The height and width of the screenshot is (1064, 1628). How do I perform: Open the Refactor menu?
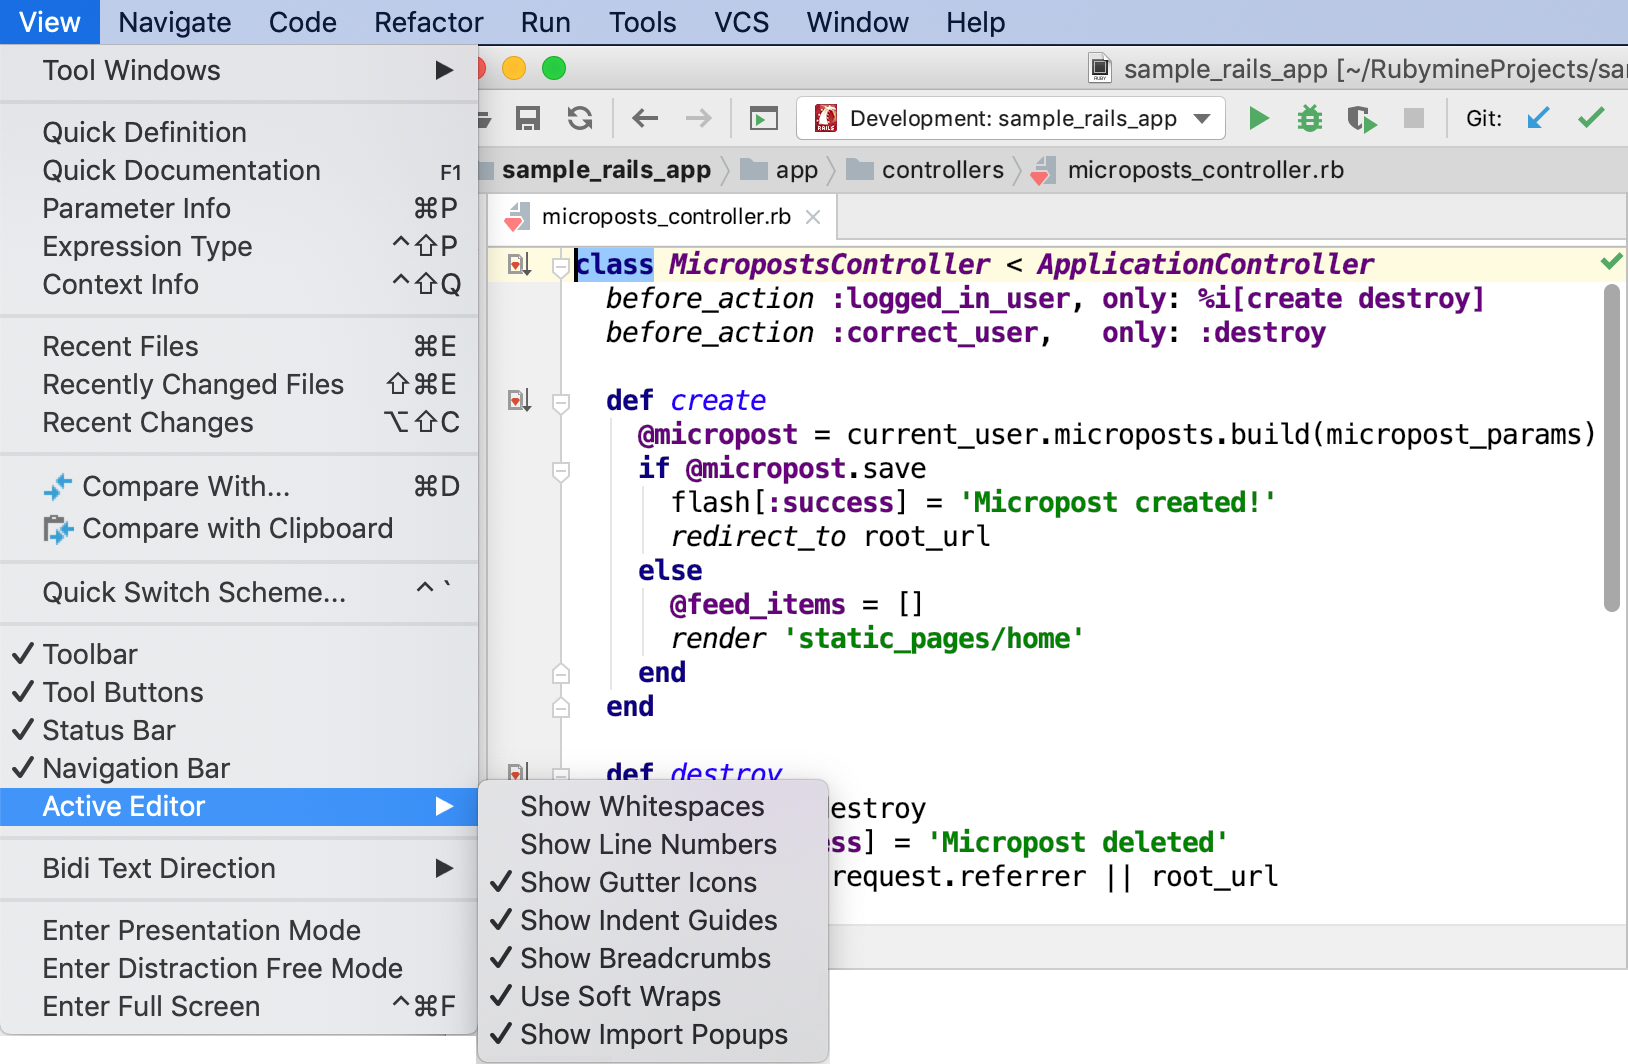click(x=429, y=22)
